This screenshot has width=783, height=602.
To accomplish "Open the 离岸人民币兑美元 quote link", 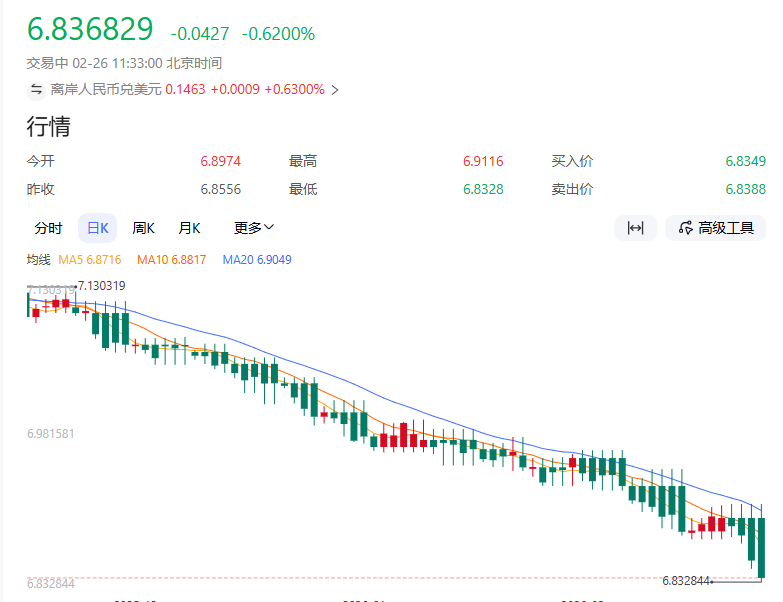I will [106, 90].
